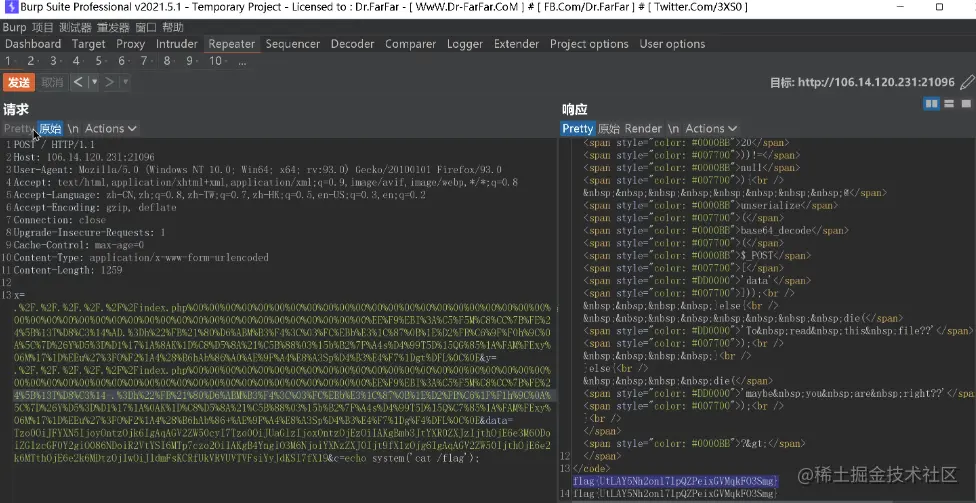Click the highlighted flag text in response
The height and width of the screenshot is (503, 976).
[x=675, y=481]
